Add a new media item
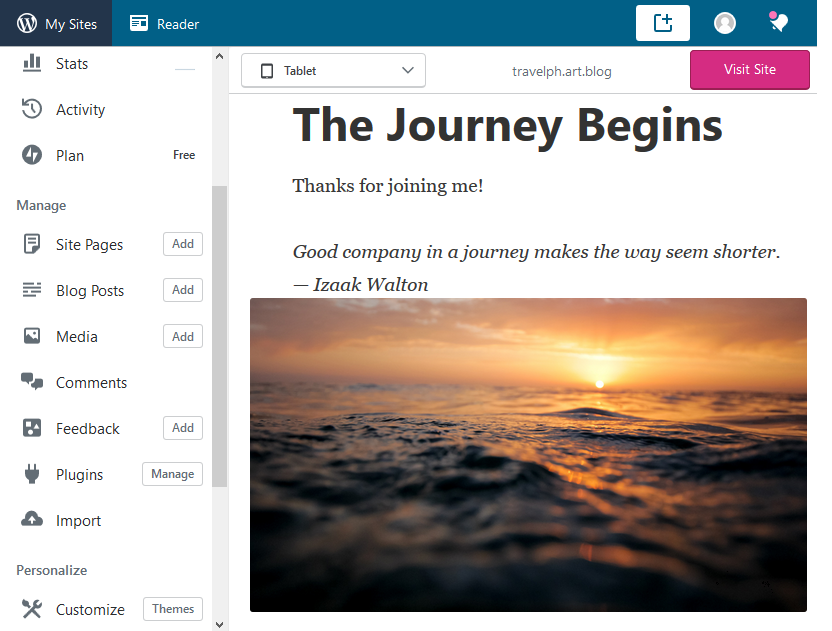 [183, 337]
